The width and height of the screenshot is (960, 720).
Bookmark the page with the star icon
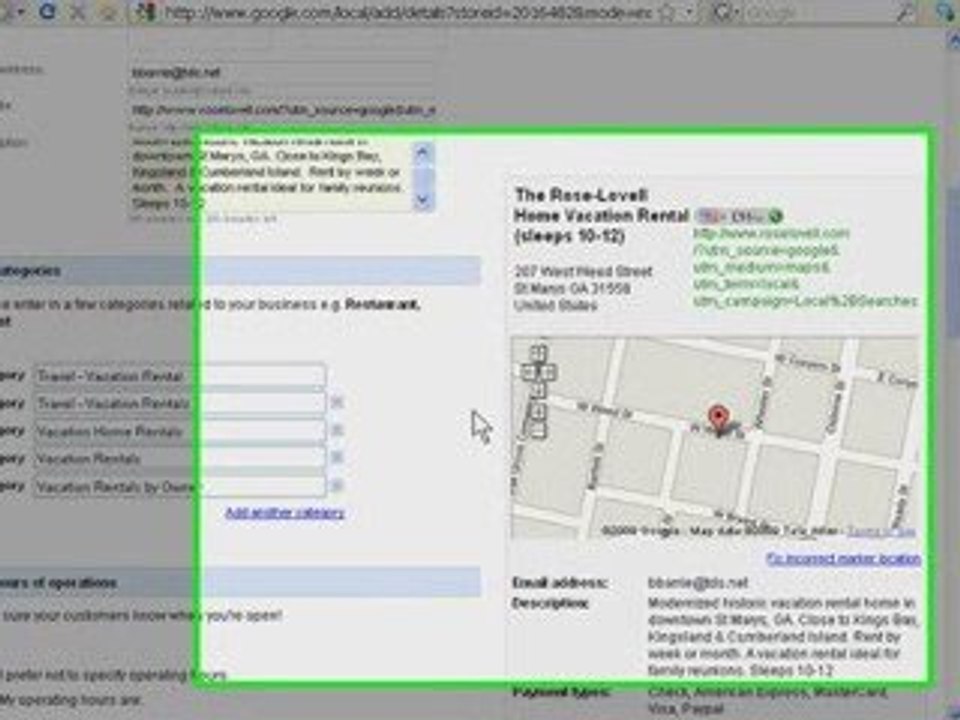point(667,12)
